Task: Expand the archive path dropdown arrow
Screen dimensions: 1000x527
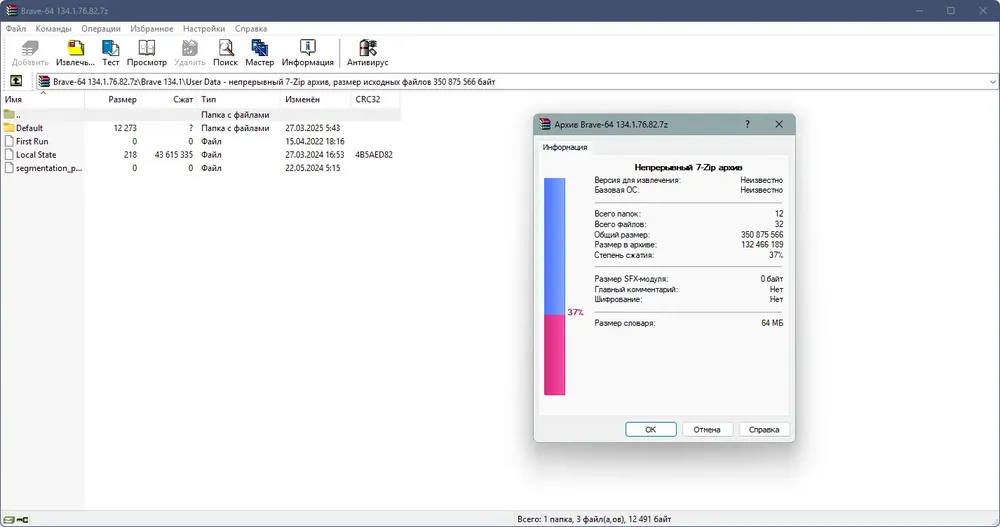Action: tap(989, 82)
